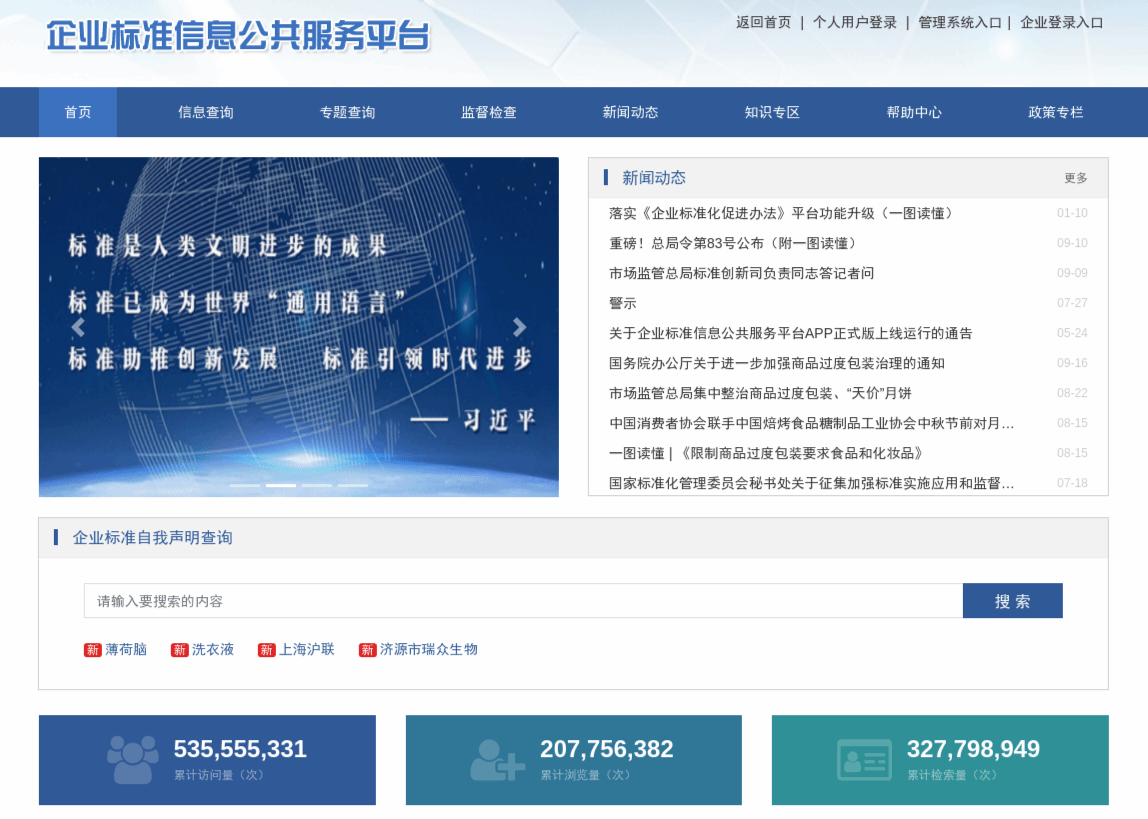Screen dimensions: 1148x819
Task: Open the 企业登录入口 link
Action: click(x=1062, y=22)
